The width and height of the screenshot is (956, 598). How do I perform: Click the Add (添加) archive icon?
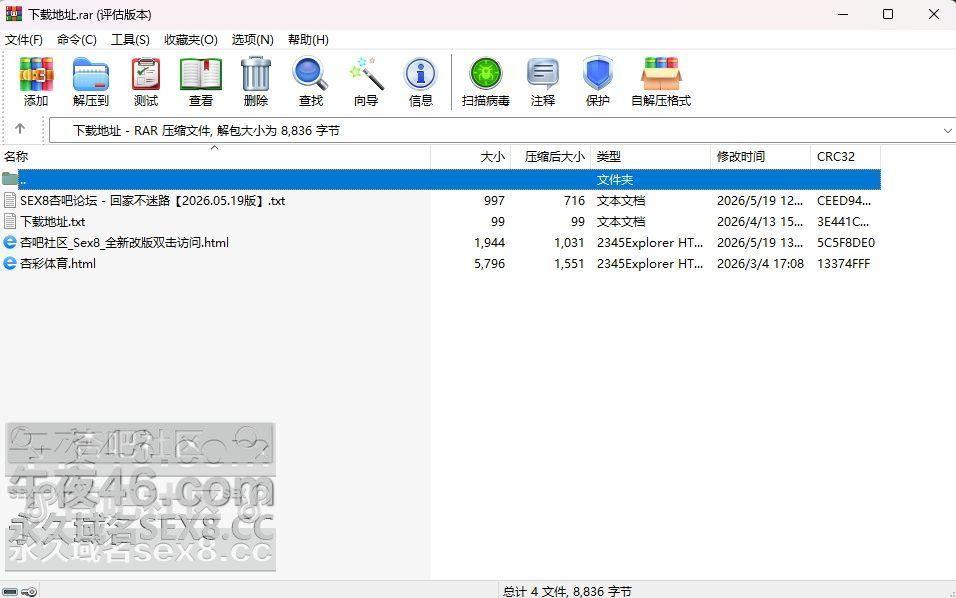[x=36, y=82]
